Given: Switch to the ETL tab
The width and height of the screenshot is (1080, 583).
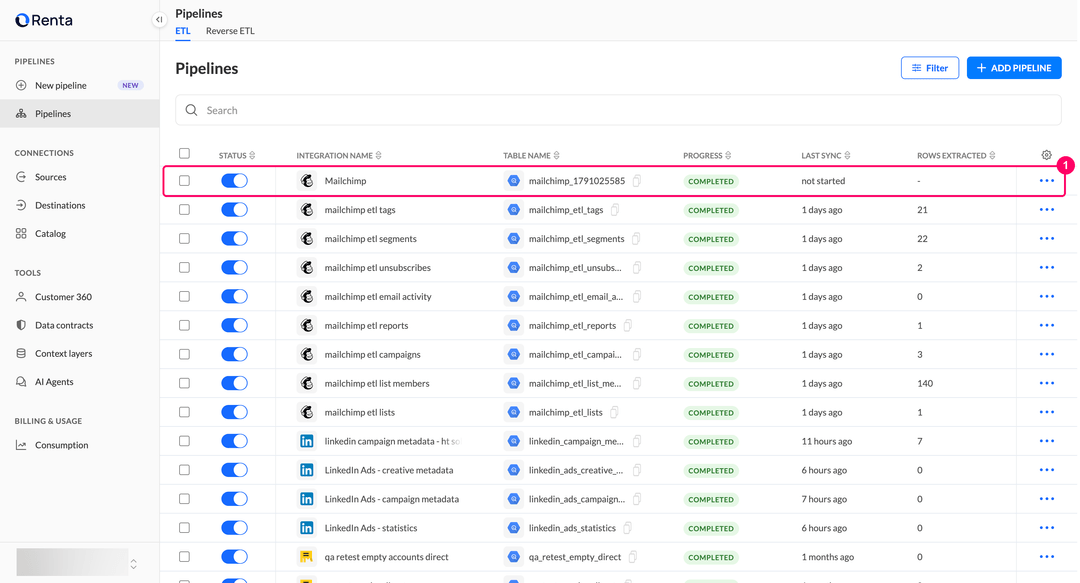Looking at the screenshot, I should (183, 31).
